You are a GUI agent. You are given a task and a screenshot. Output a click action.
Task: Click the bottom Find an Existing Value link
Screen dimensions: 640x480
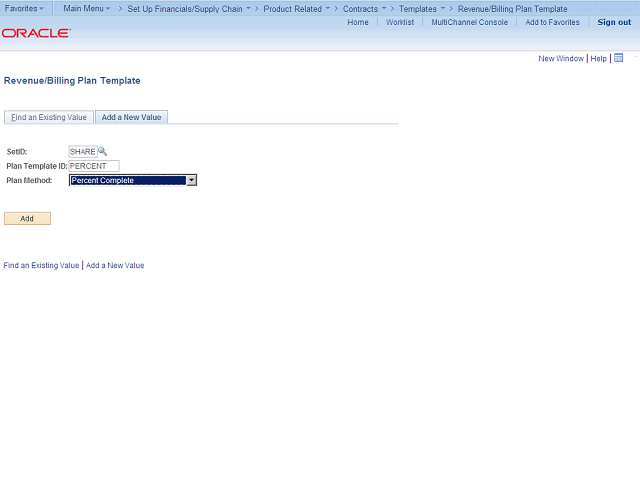(41, 265)
